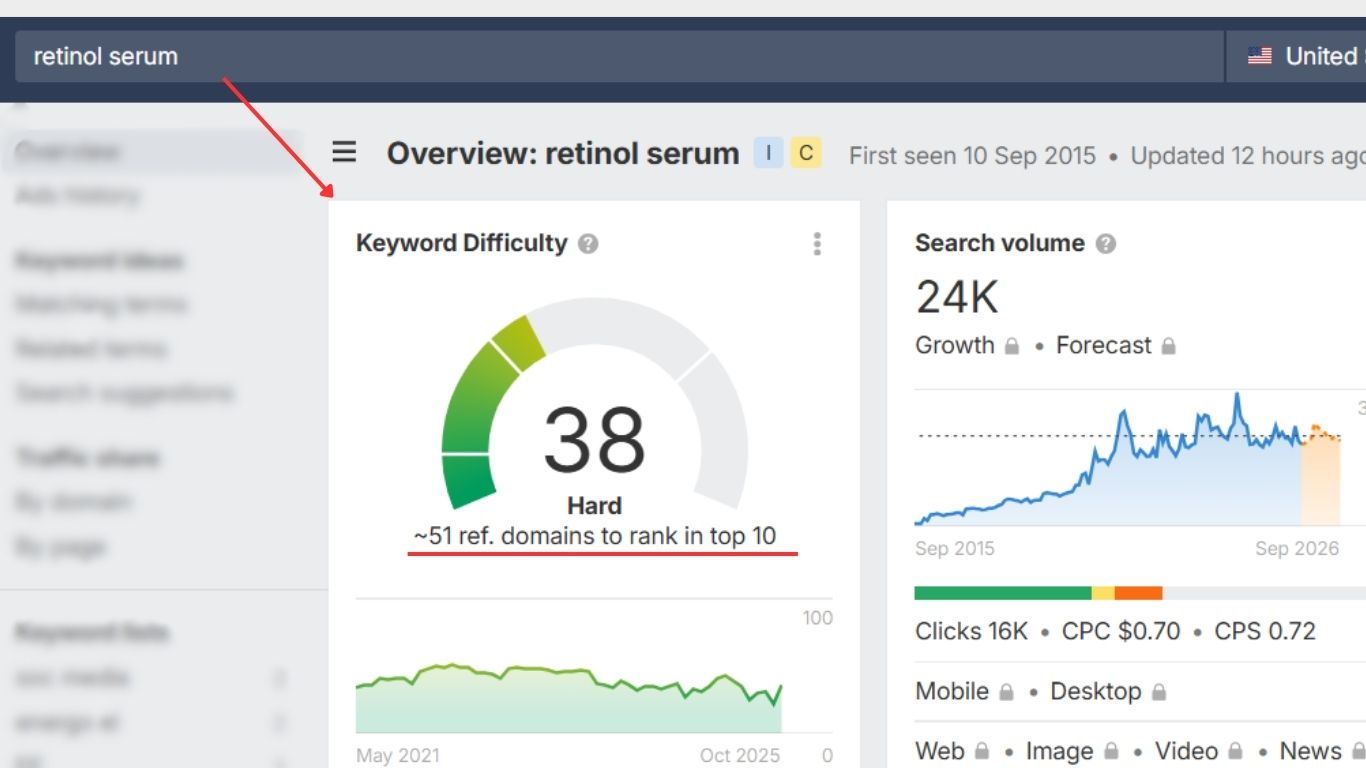Click the lock icon next to Forecast
This screenshot has width=1366, height=768.
(1169, 347)
